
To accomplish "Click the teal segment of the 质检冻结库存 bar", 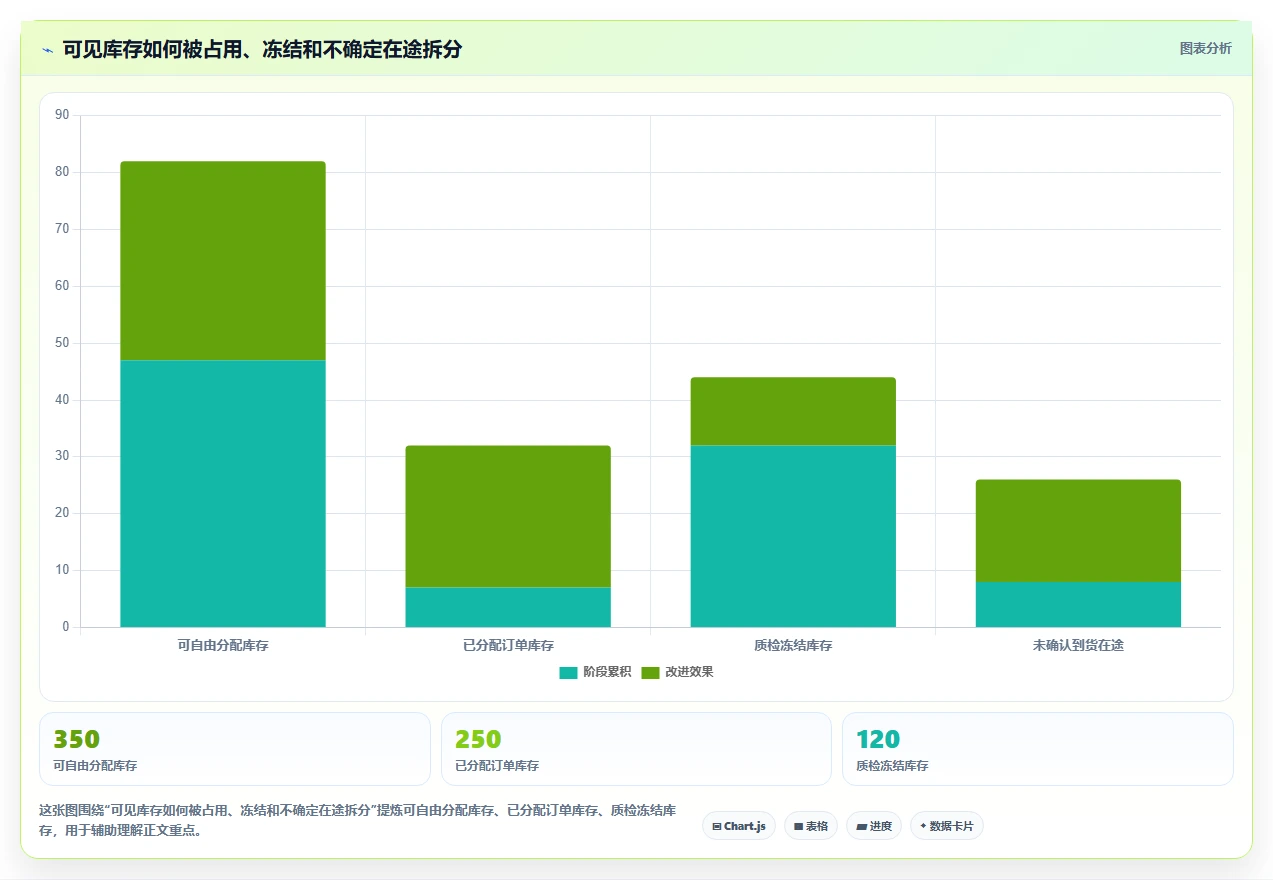I will click(x=793, y=536).
